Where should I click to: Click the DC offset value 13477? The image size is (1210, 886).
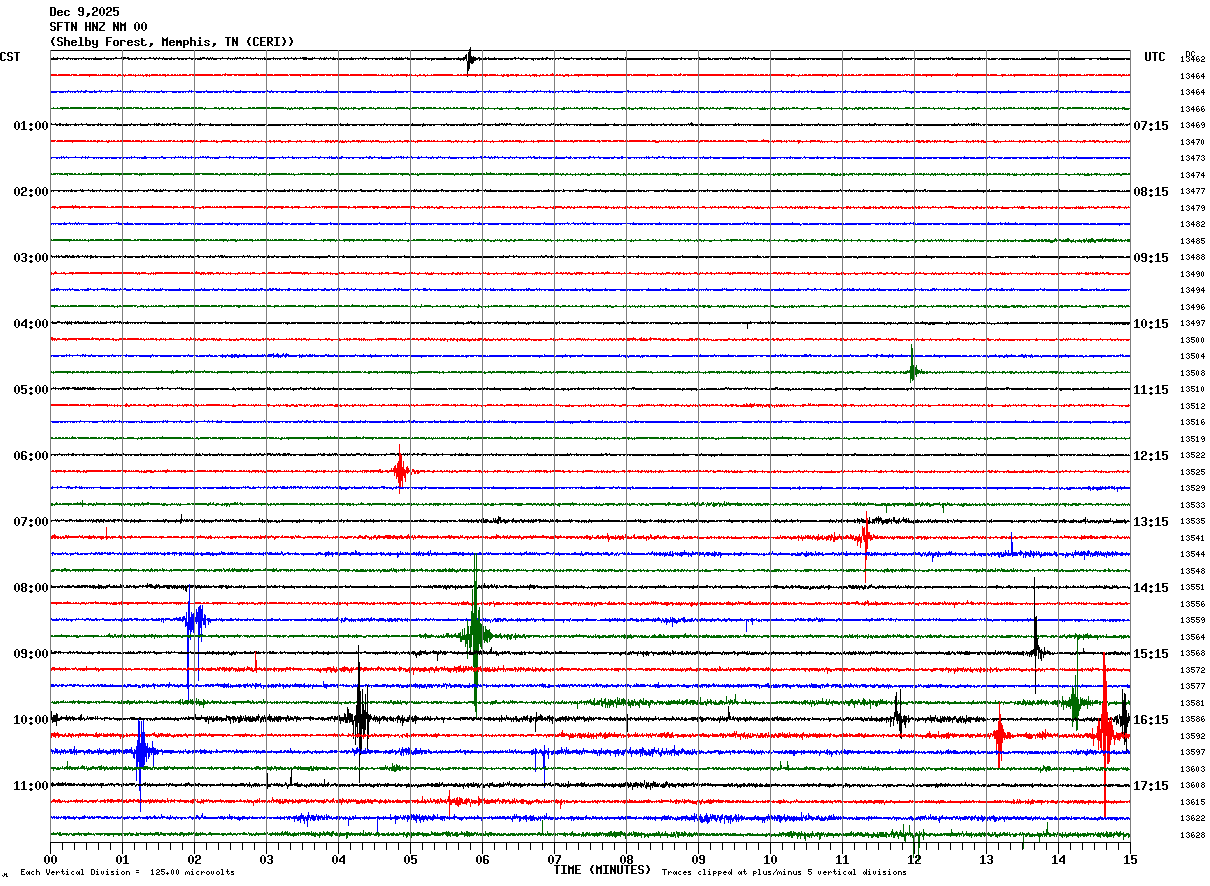tap(1192, 192)
